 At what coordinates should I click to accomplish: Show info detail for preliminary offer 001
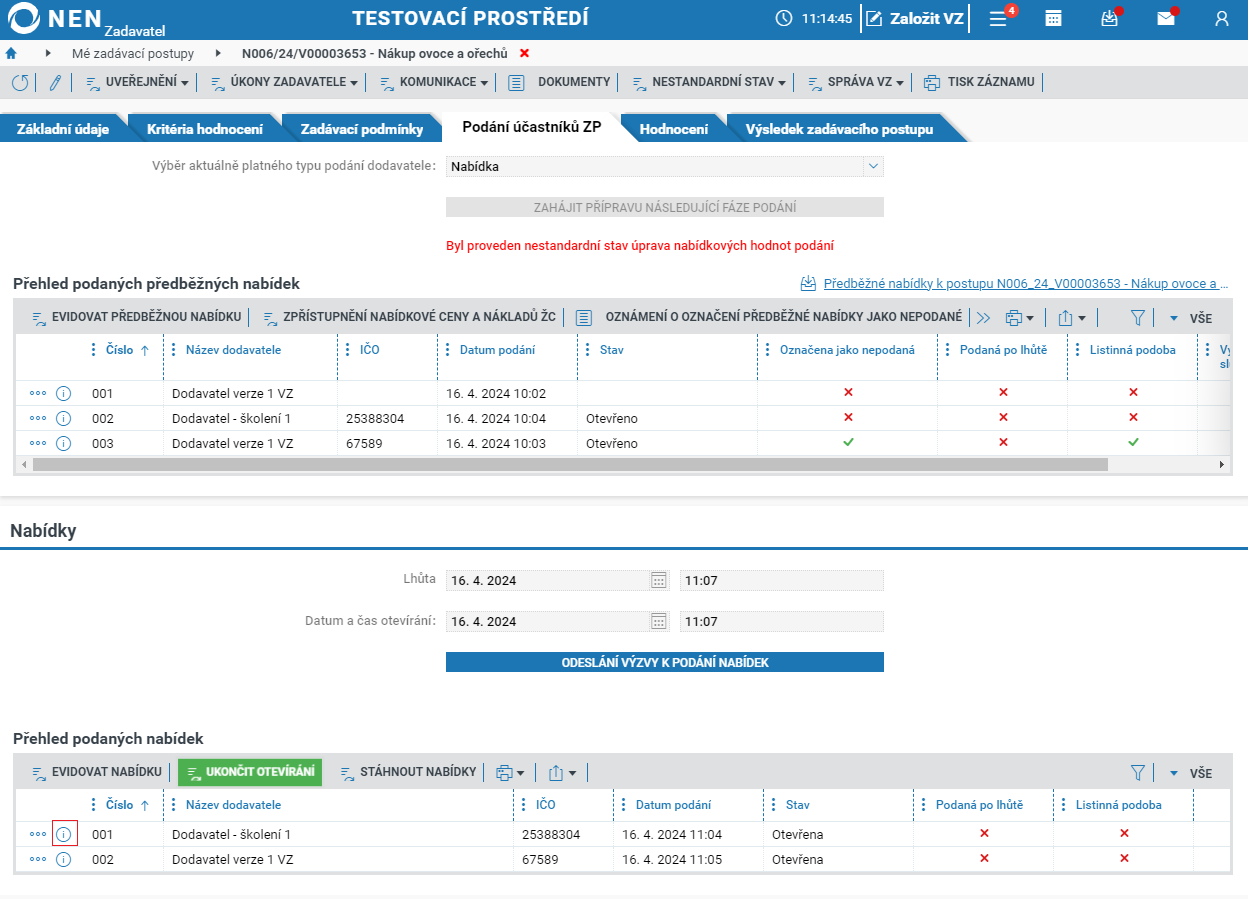pyautogui.click(x=64, y=393)
